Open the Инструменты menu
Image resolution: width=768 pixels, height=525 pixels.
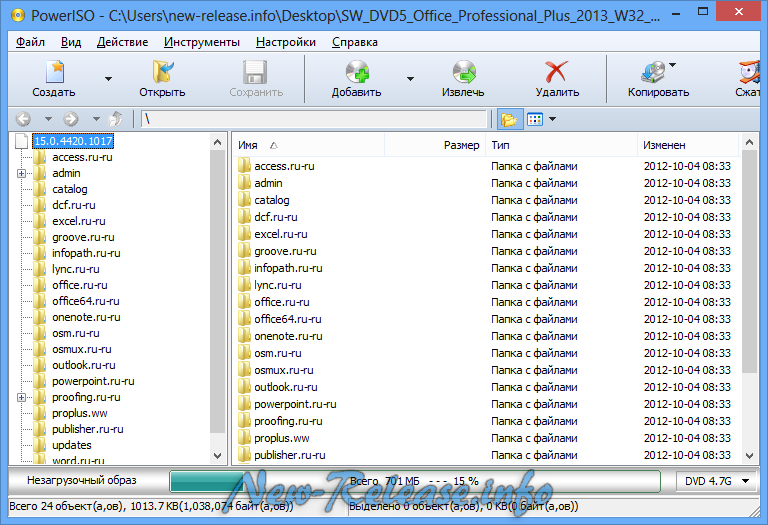(202, 42)
